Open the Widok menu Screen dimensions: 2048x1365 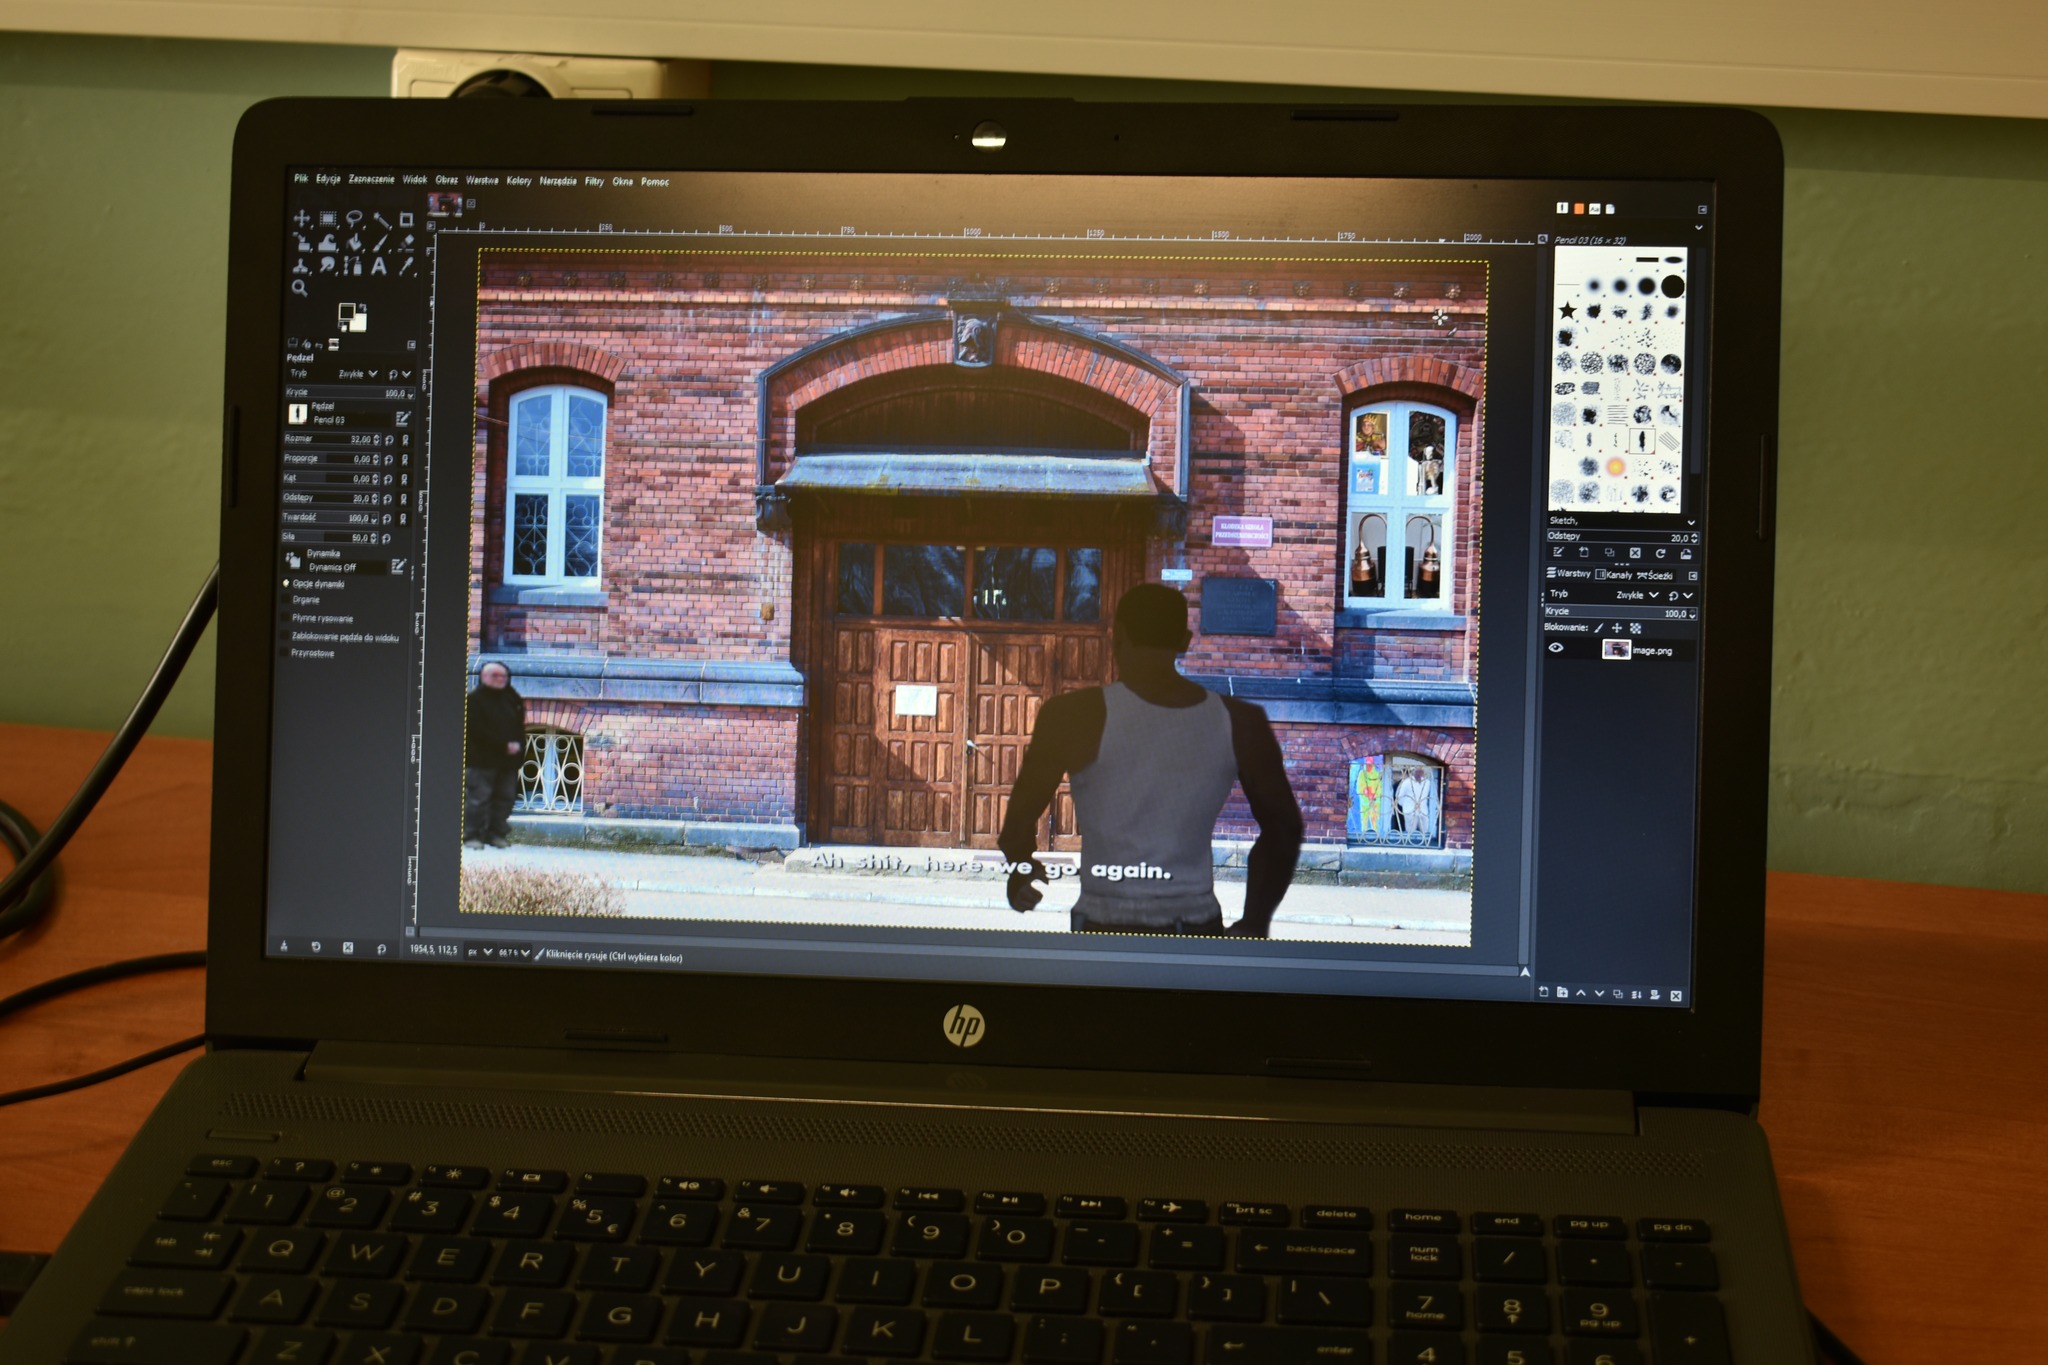click(x=415, y=180)
